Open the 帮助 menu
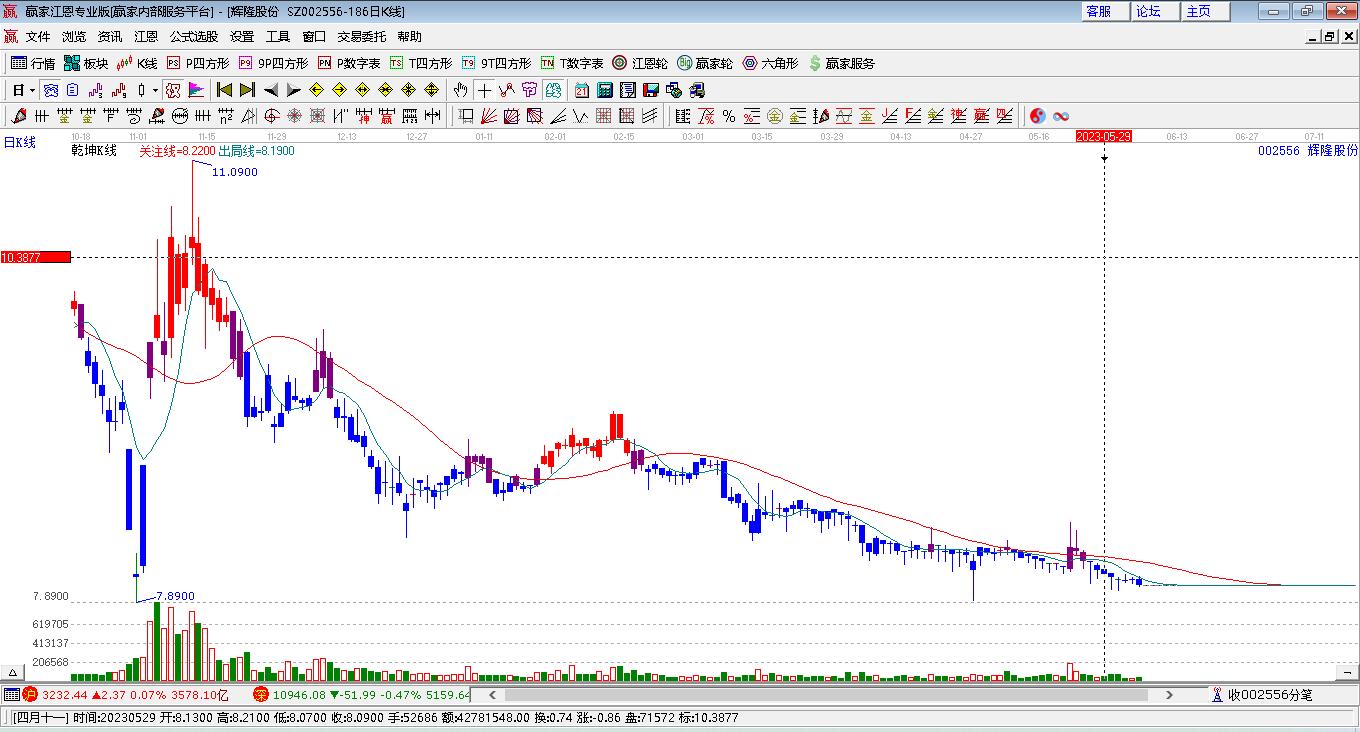This screenshot has height=732, width=1360. click(410, 37)
